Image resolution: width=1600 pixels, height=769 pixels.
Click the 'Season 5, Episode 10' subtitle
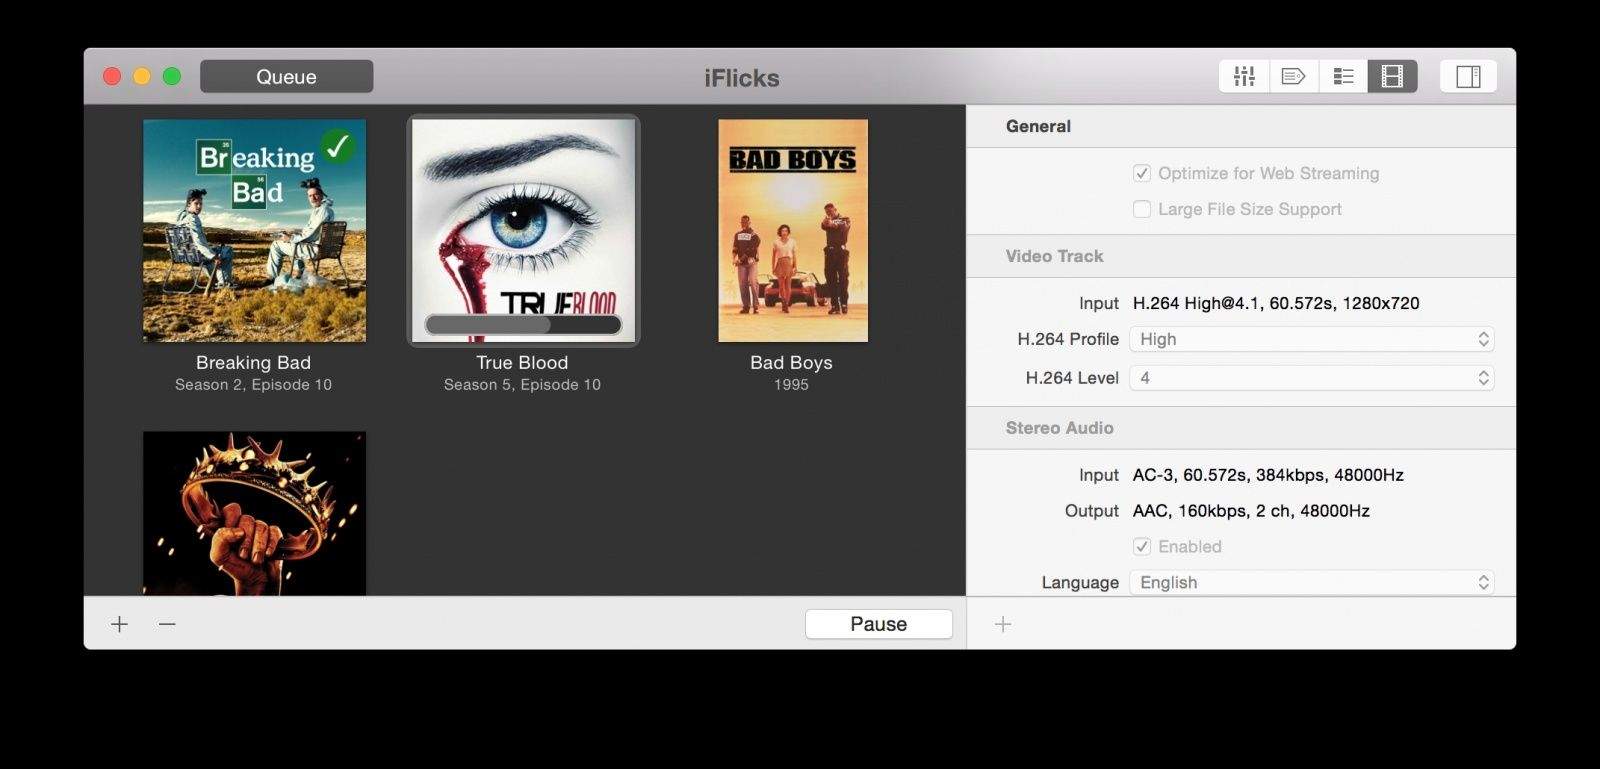(x=522, y=384)
